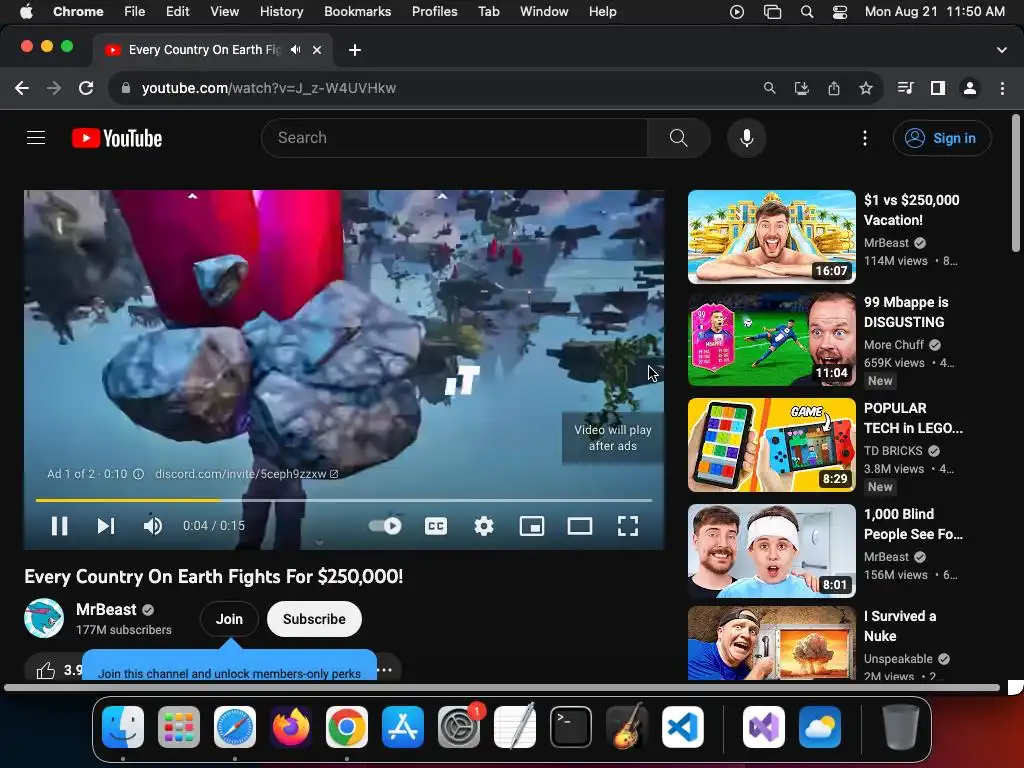Open Safari from the Dock
The height and width of the screenshot is (768, 1024).
click(234, 727)
